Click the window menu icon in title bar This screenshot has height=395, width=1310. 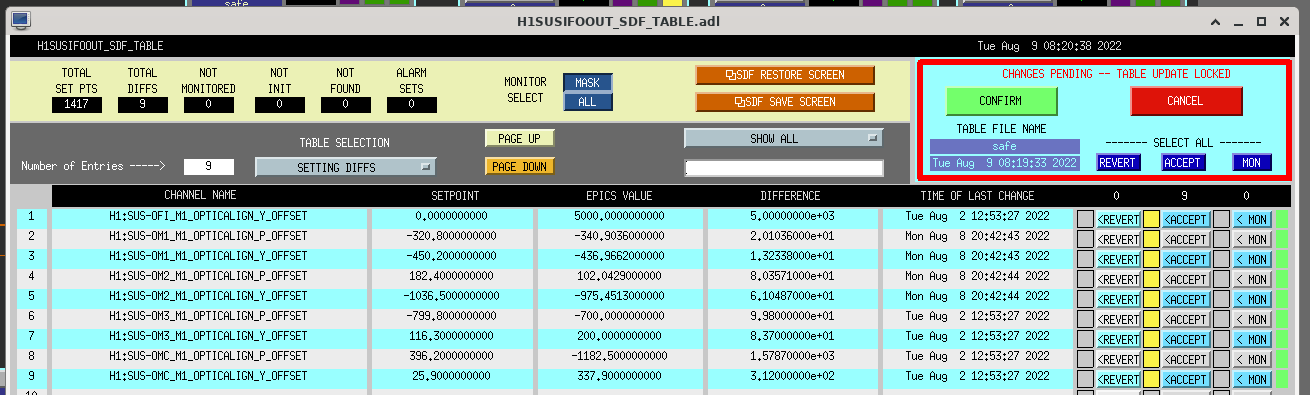[x=19, y=20]
